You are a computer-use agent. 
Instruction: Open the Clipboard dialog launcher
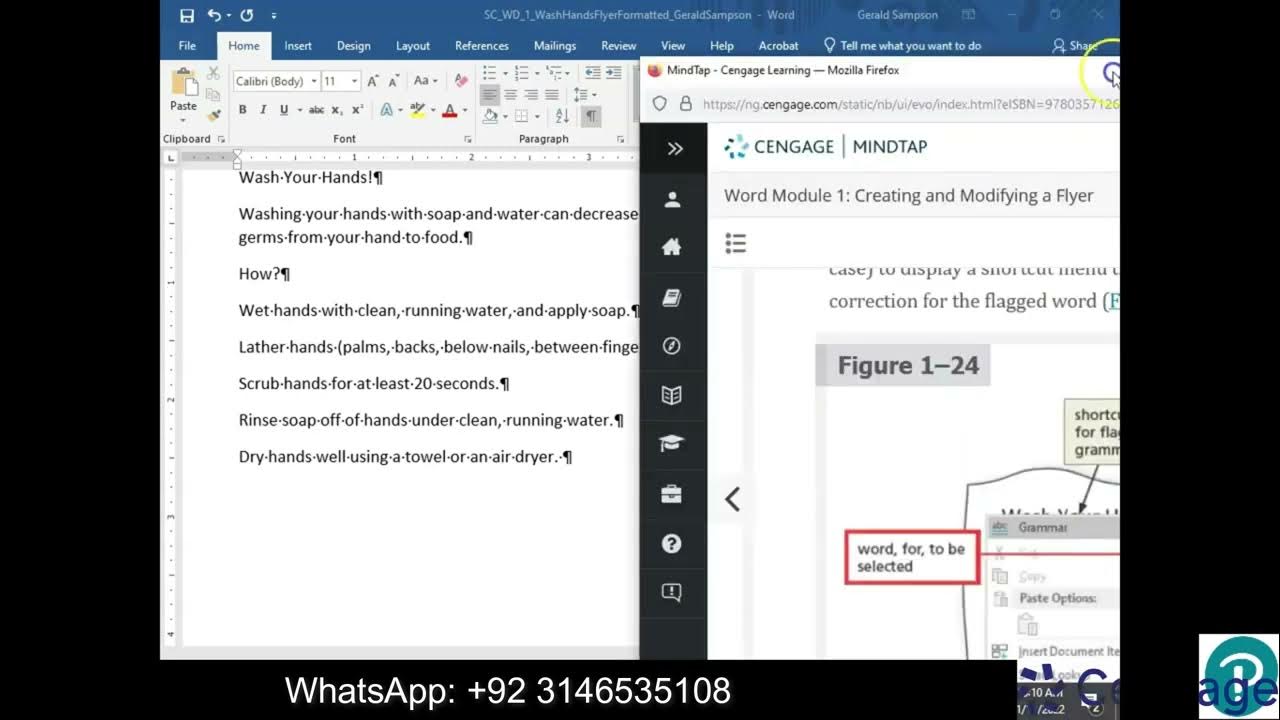click(x=221, y=139)
